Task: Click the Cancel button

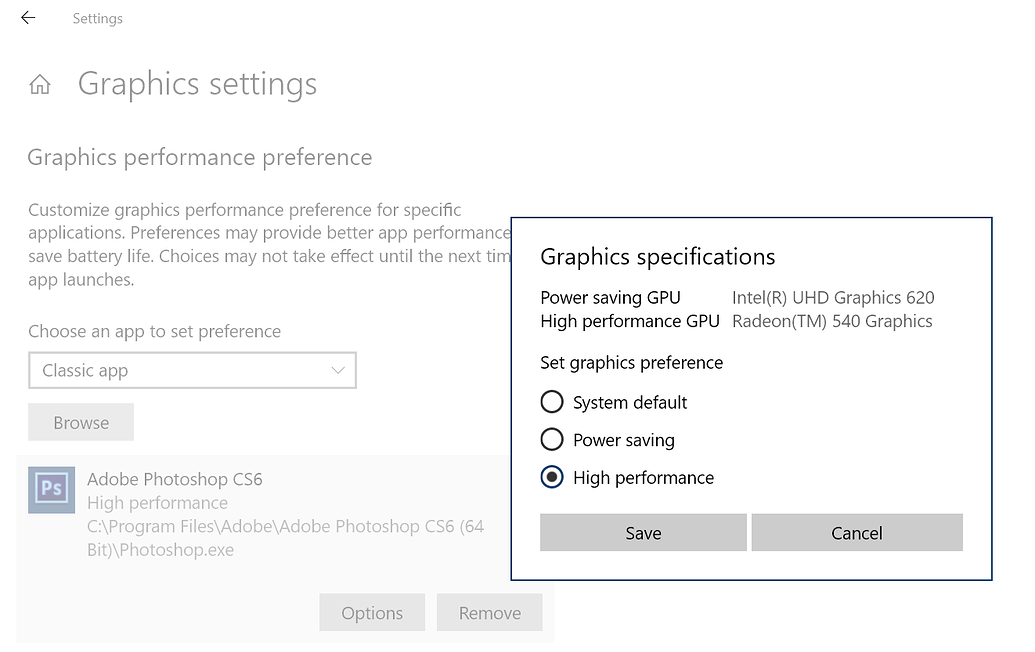Action: point(857,532)
